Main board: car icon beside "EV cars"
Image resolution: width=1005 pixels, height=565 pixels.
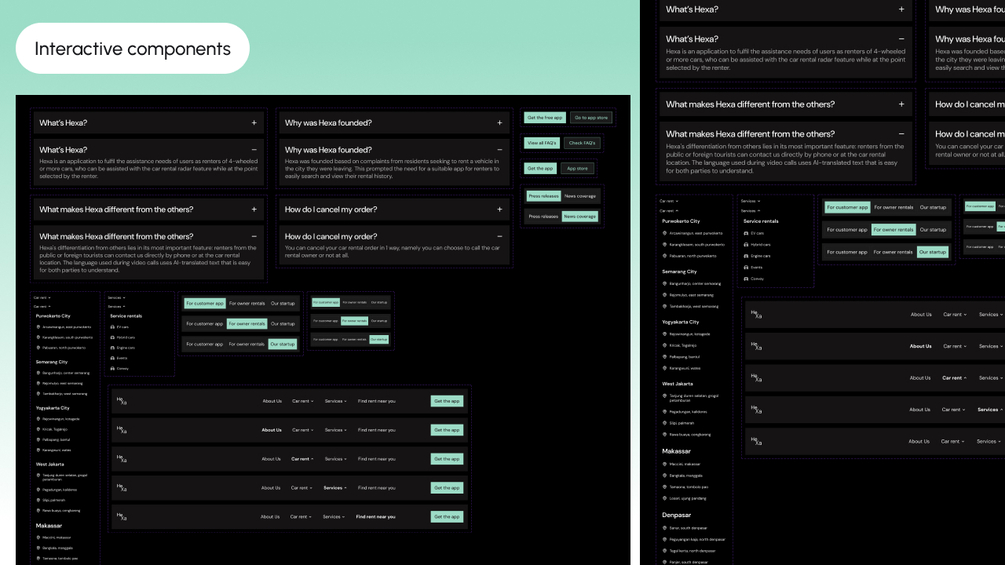112,327
